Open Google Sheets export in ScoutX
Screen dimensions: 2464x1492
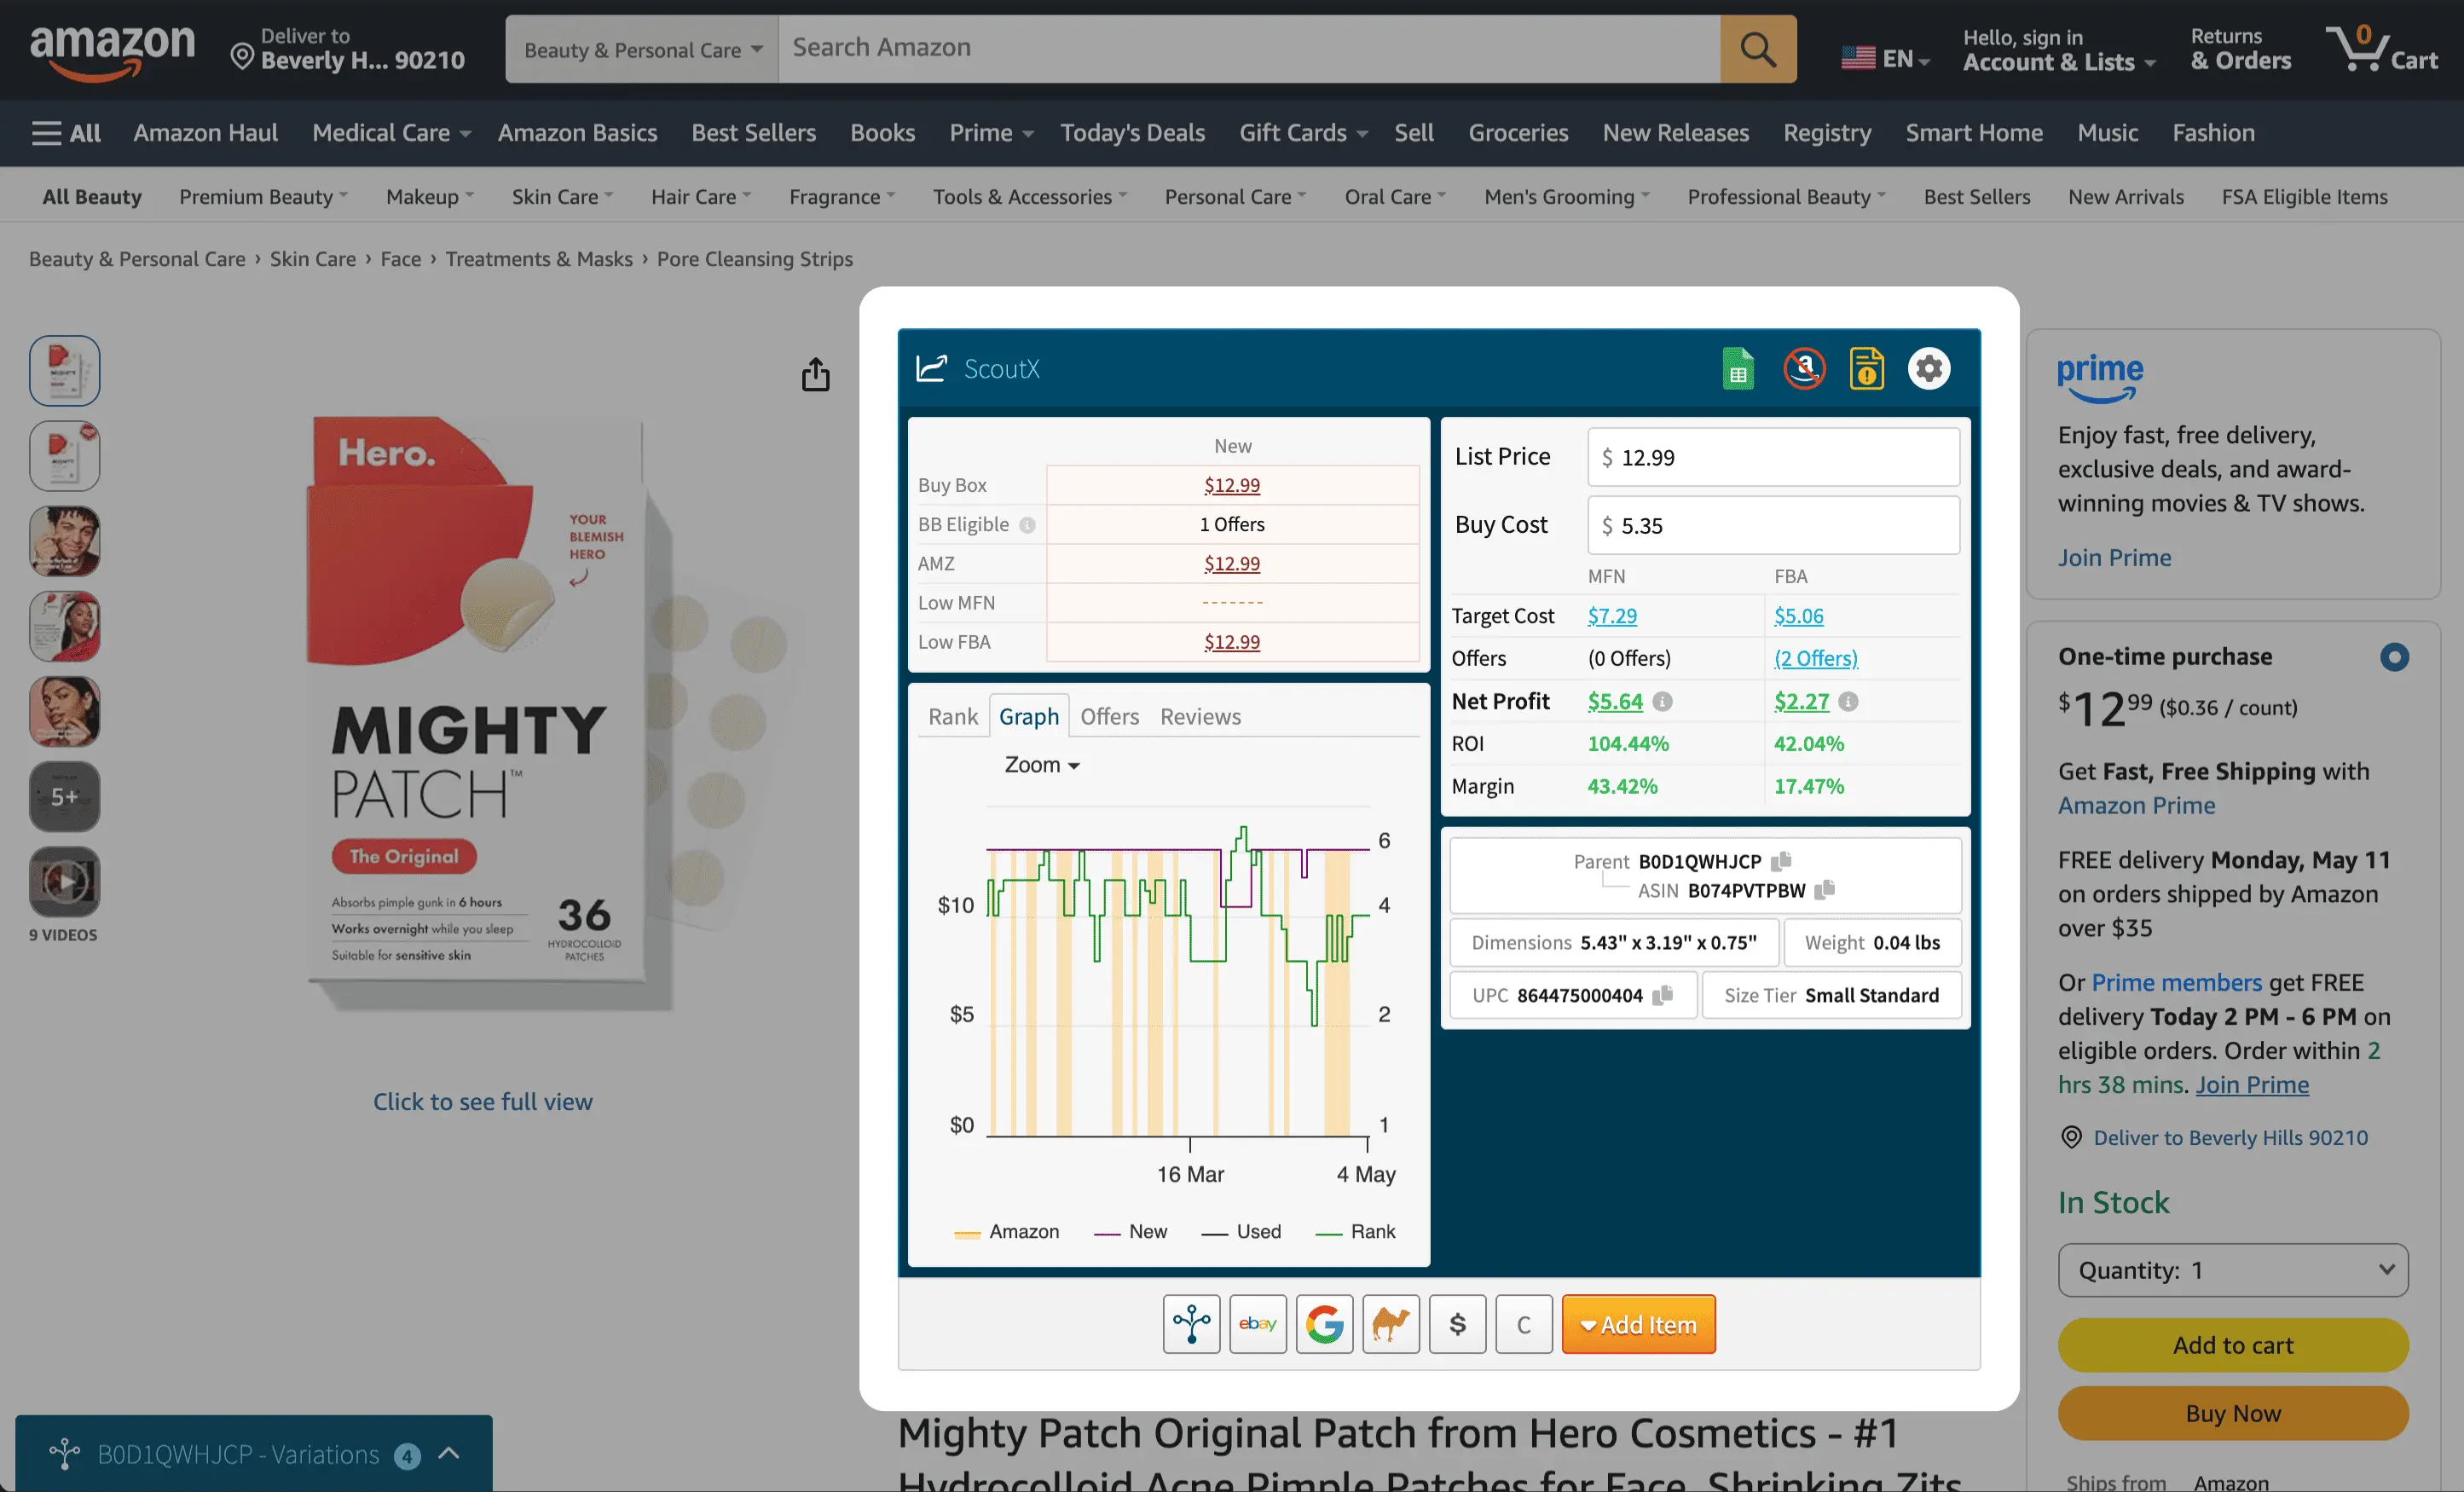point(1738,369)
